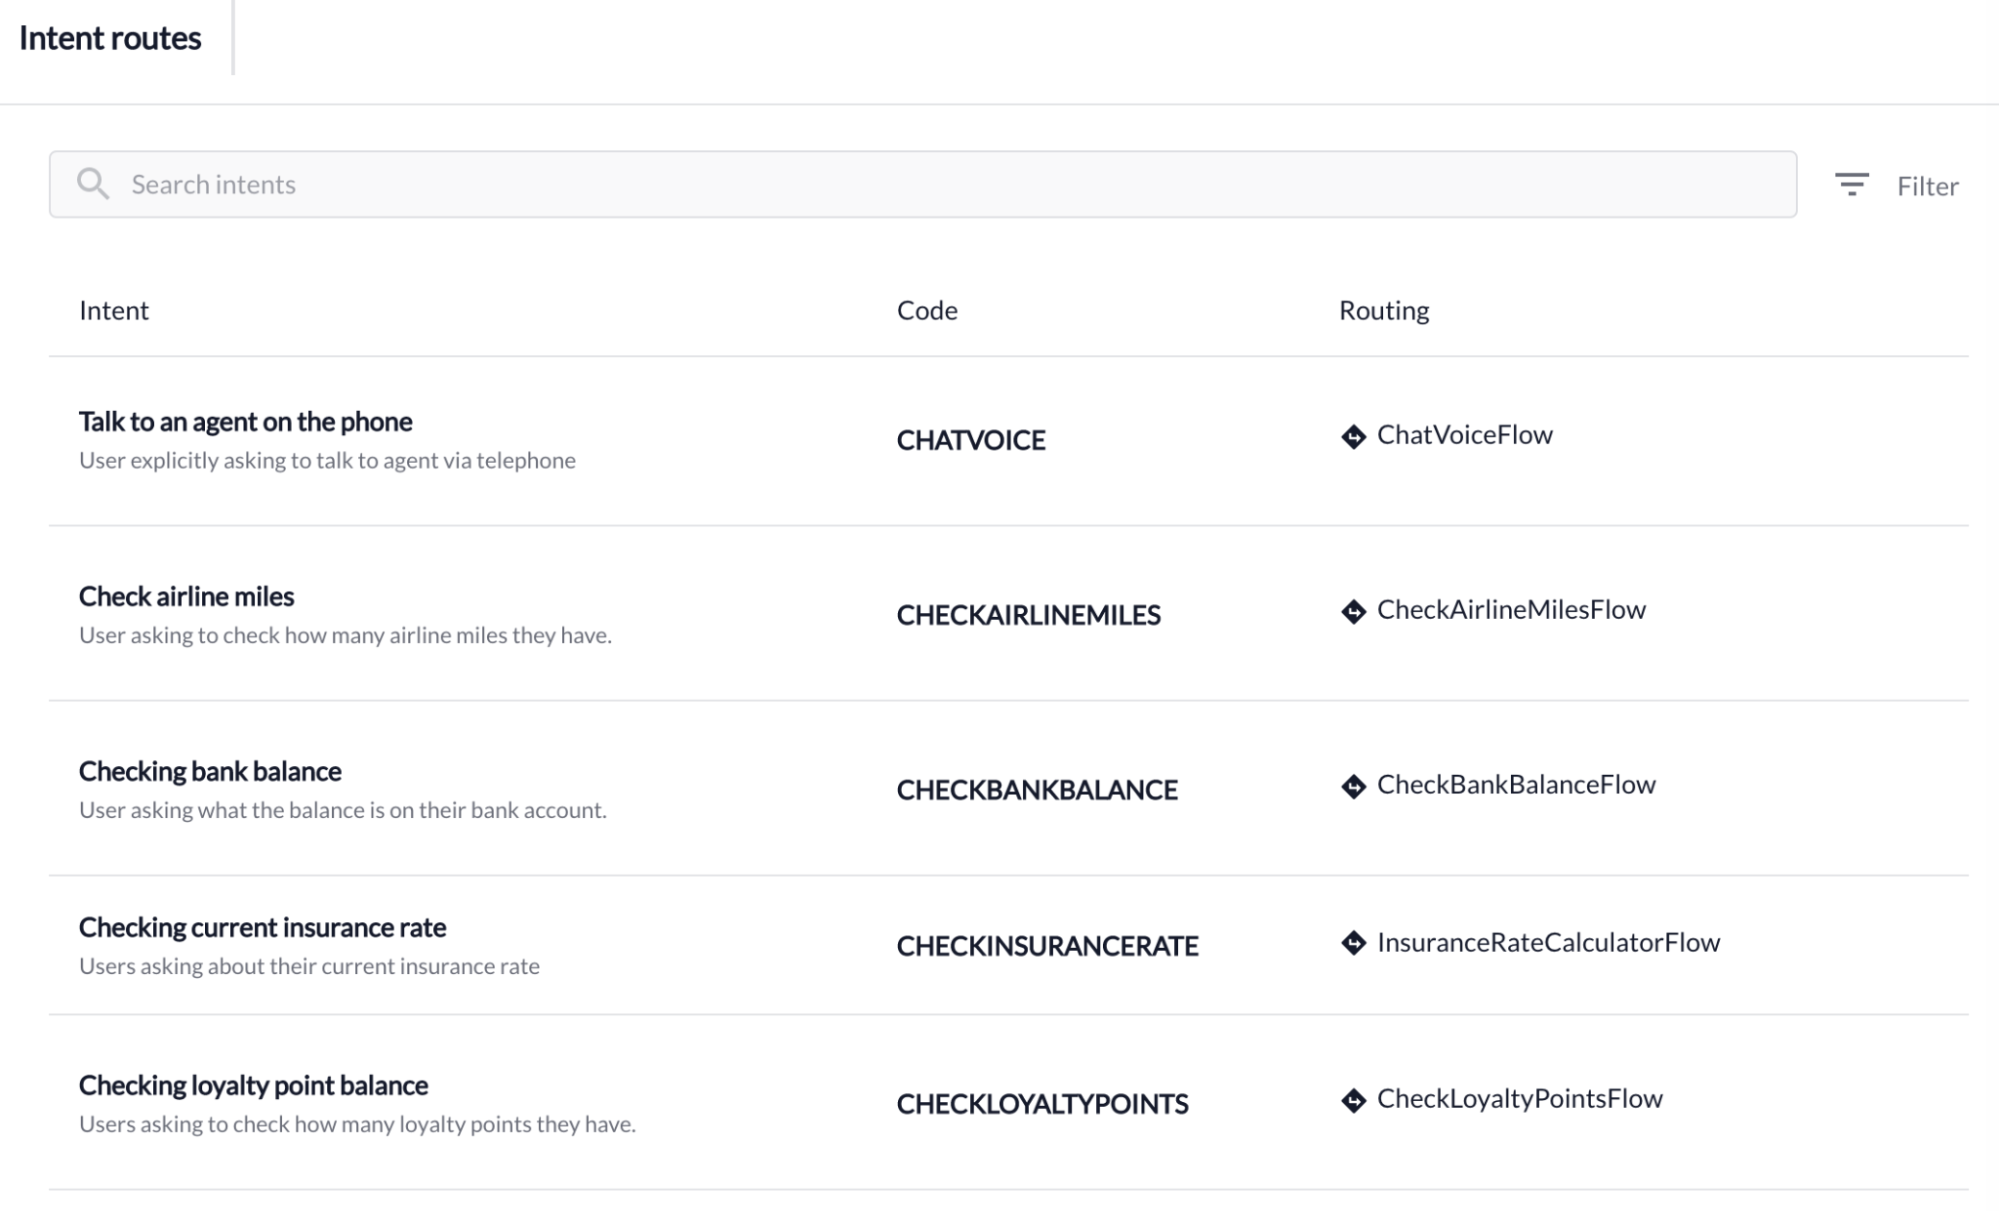Select the Checking bank balance intent
This screenshot has height=1212, width=1999.
(x=210, y=772)
